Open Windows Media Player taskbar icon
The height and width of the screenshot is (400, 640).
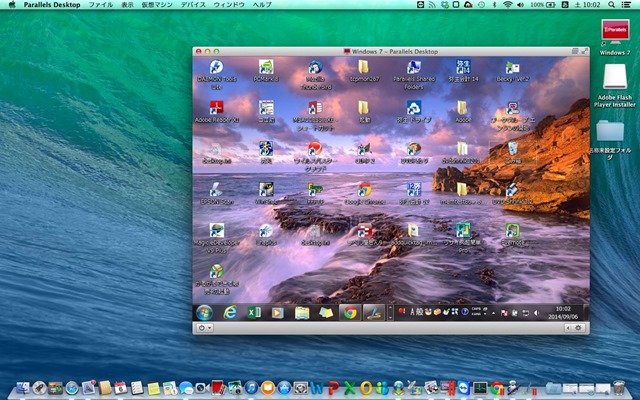[x=278, y=313]
